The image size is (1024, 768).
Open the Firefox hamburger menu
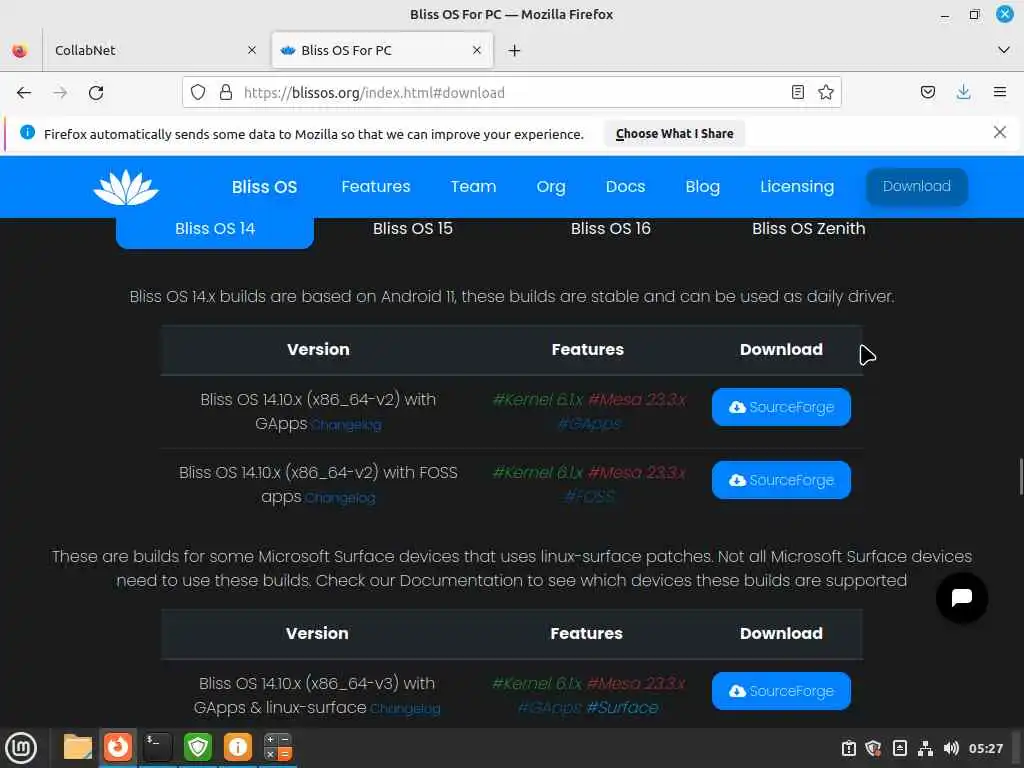click(999, 93)
